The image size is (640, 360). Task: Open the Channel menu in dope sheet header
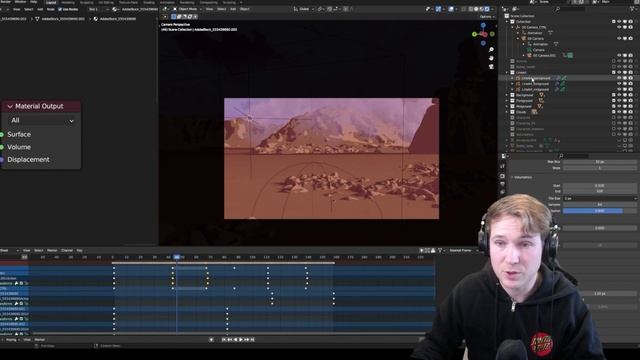coord(67,250)
